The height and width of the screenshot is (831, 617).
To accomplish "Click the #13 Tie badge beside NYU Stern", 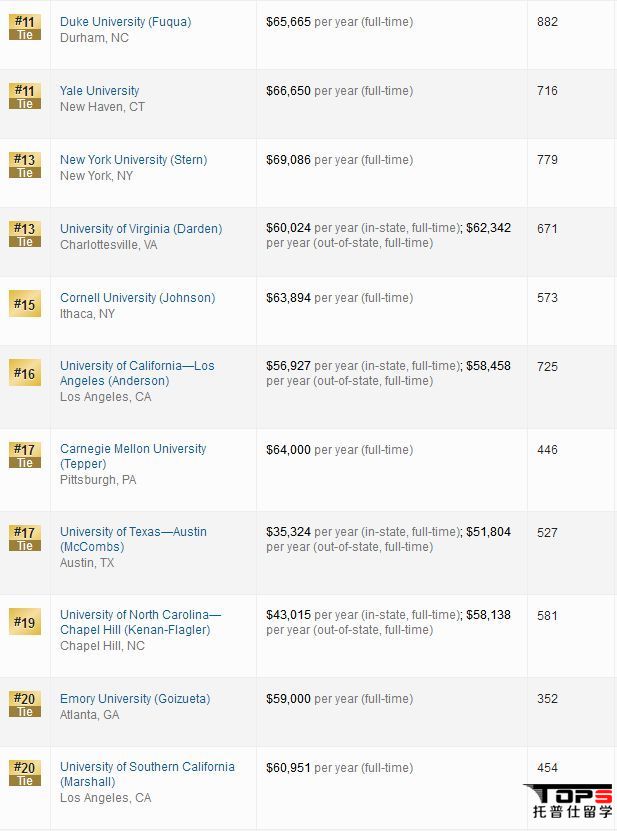I will pos(25,165).
